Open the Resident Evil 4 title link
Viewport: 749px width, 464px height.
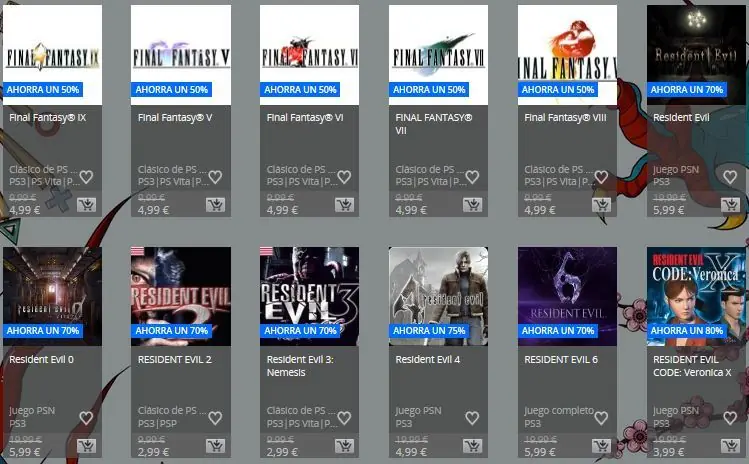point(428,359)
